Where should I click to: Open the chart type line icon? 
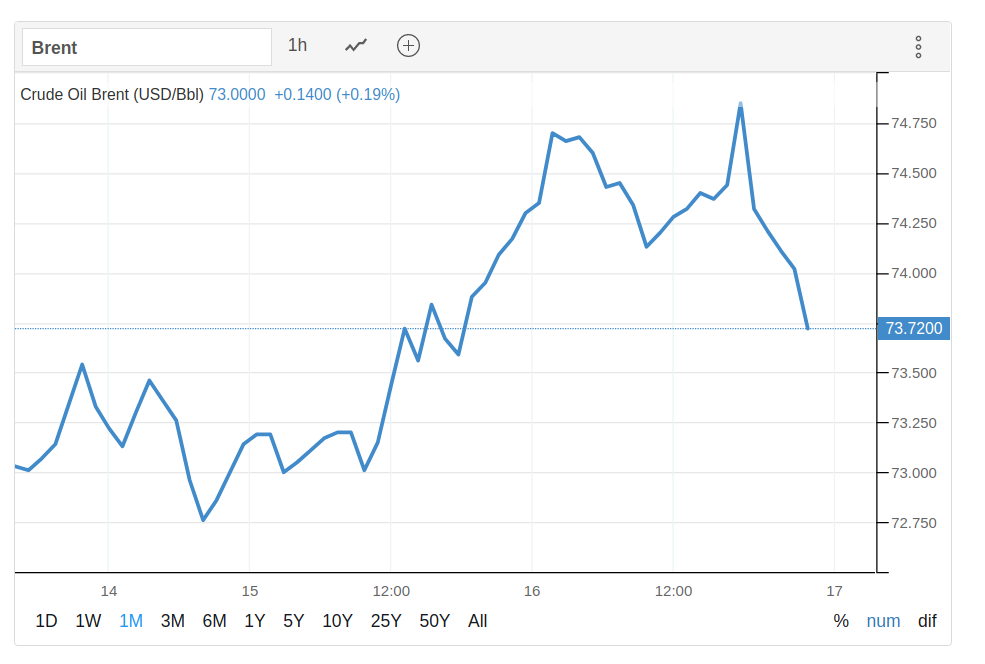[356, 45]
